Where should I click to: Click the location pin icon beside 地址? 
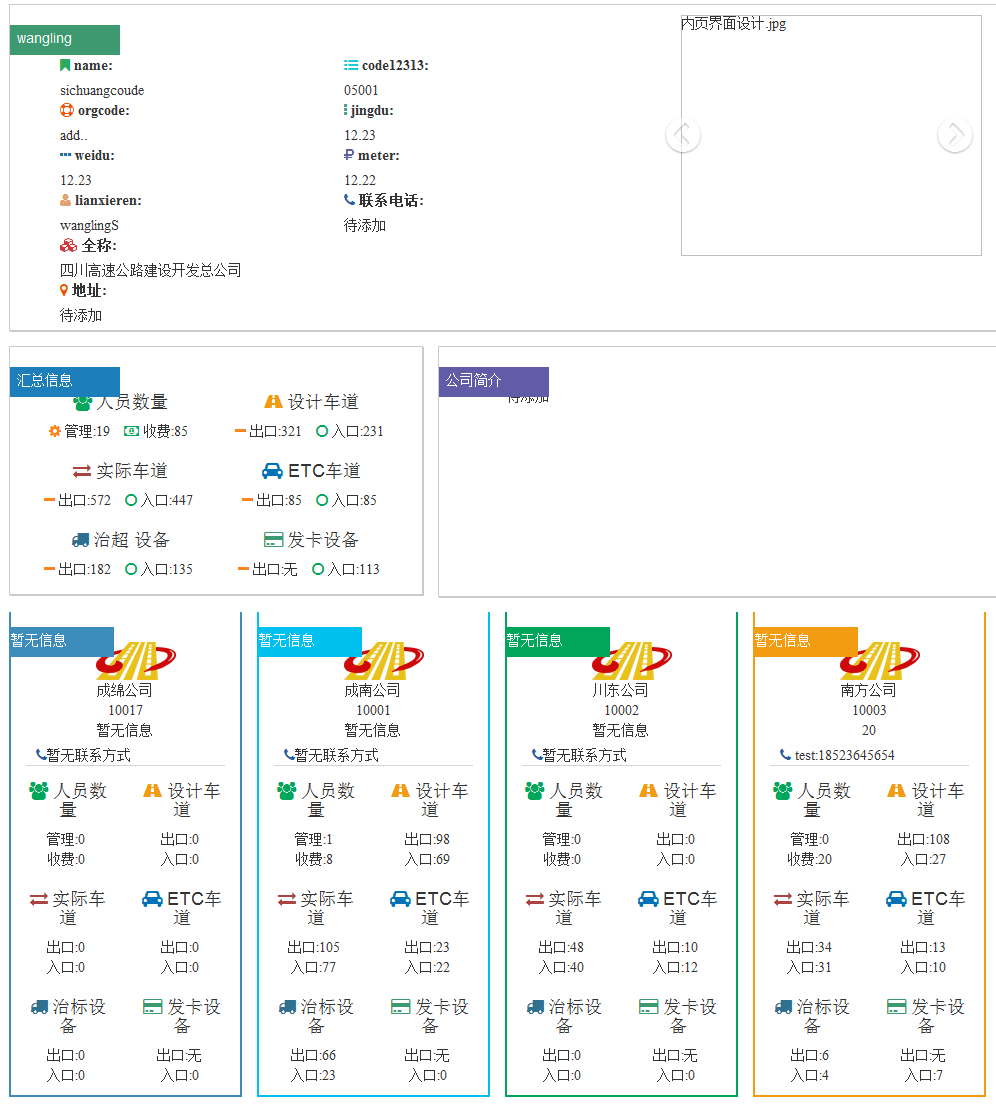[x=64, y=290]
